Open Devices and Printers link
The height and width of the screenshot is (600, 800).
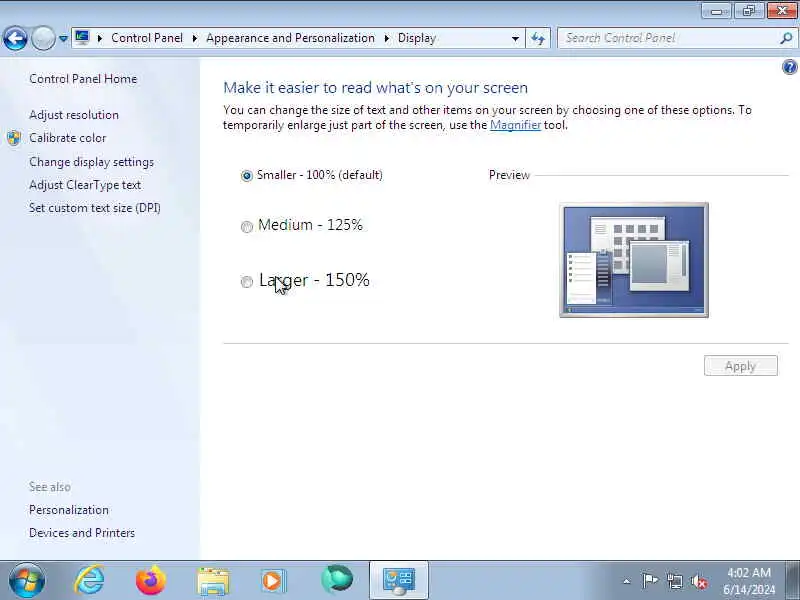tap(82, 533)
